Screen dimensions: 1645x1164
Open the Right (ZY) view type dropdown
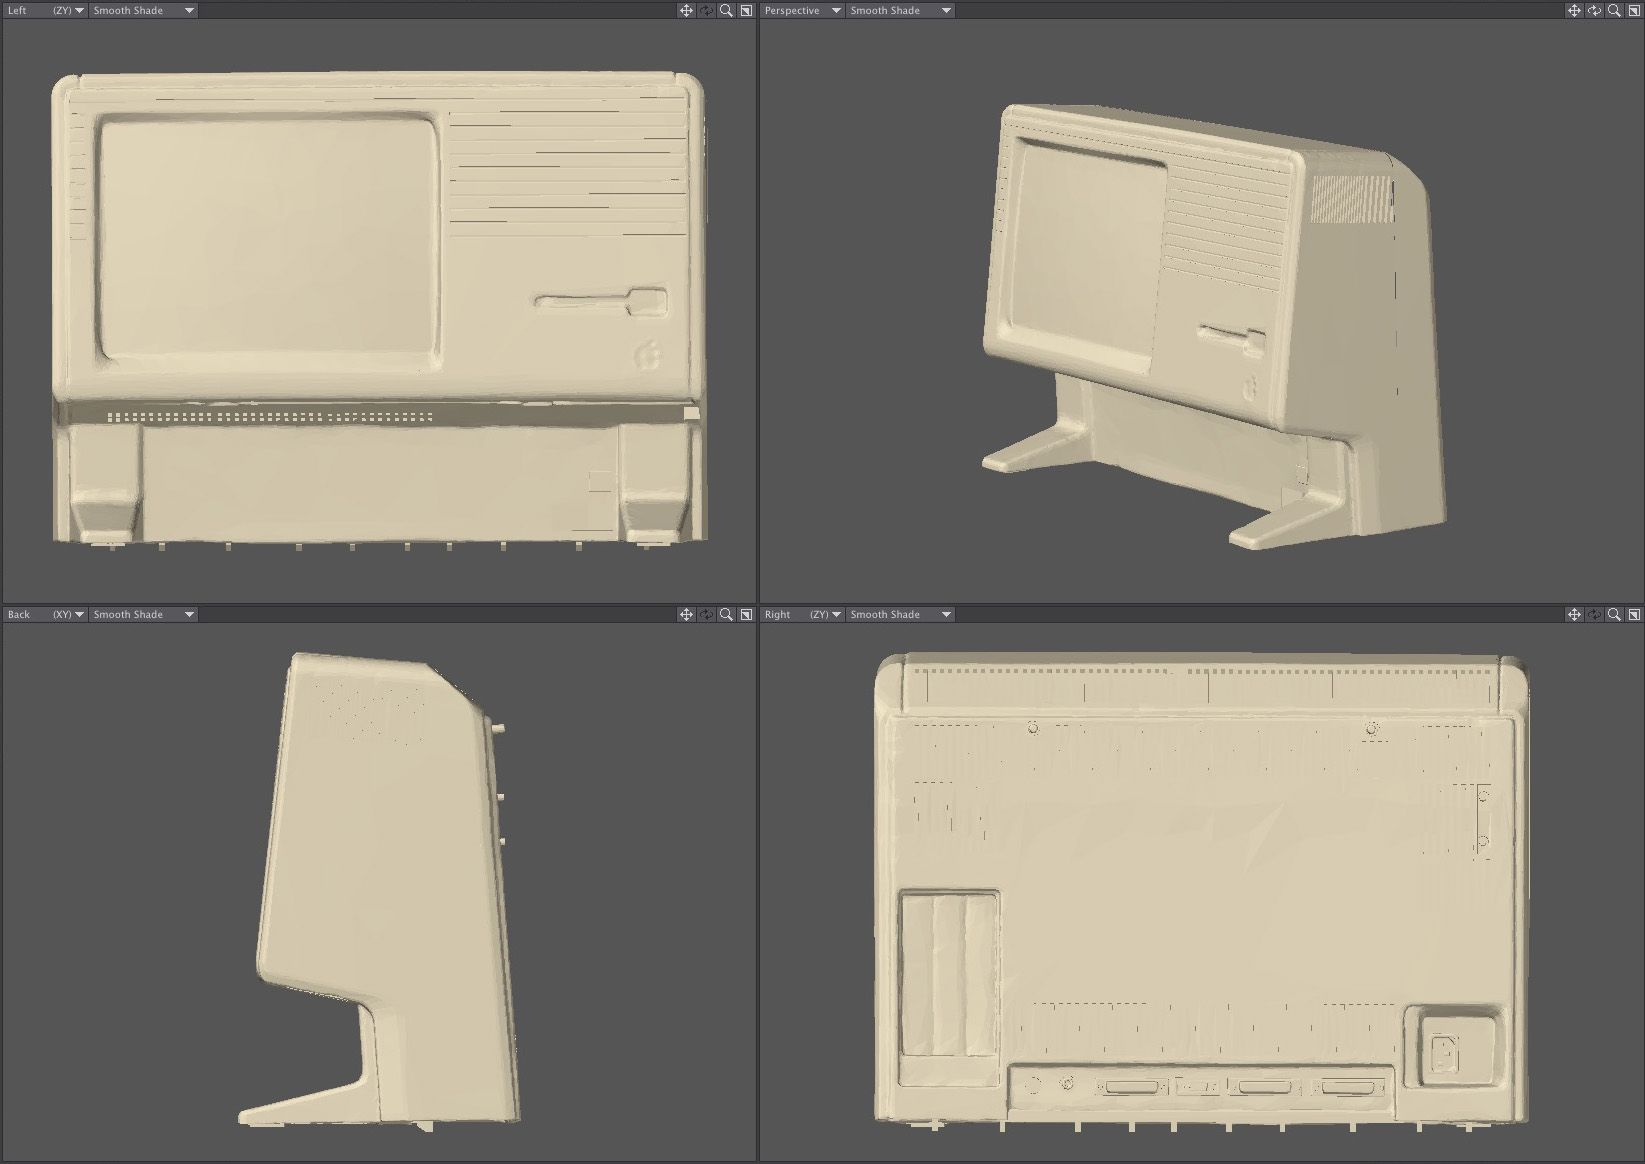coord(802,614)
